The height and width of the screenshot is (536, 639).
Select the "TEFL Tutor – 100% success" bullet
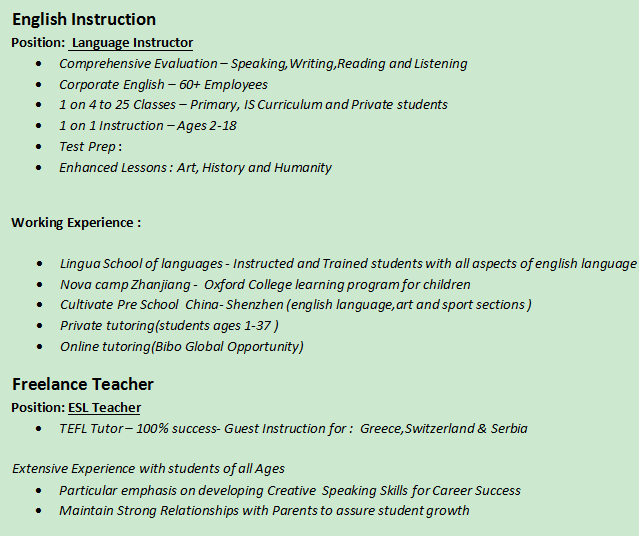[x=293, y=429]
